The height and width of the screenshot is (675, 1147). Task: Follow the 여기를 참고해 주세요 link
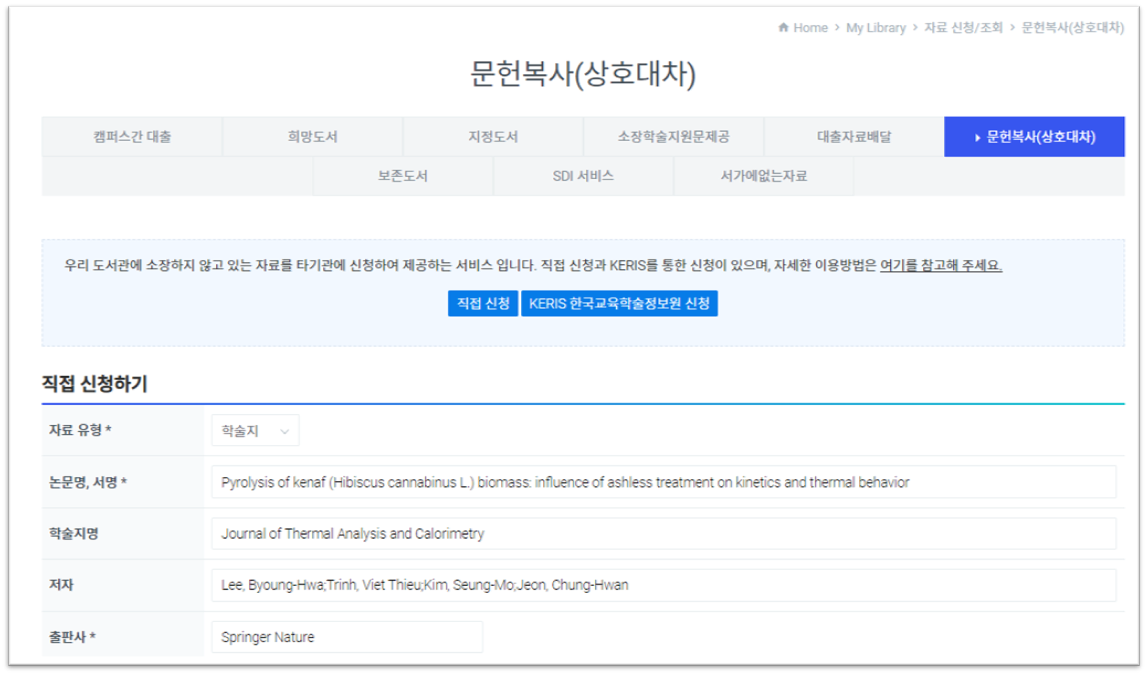click(x=940, y=266)
